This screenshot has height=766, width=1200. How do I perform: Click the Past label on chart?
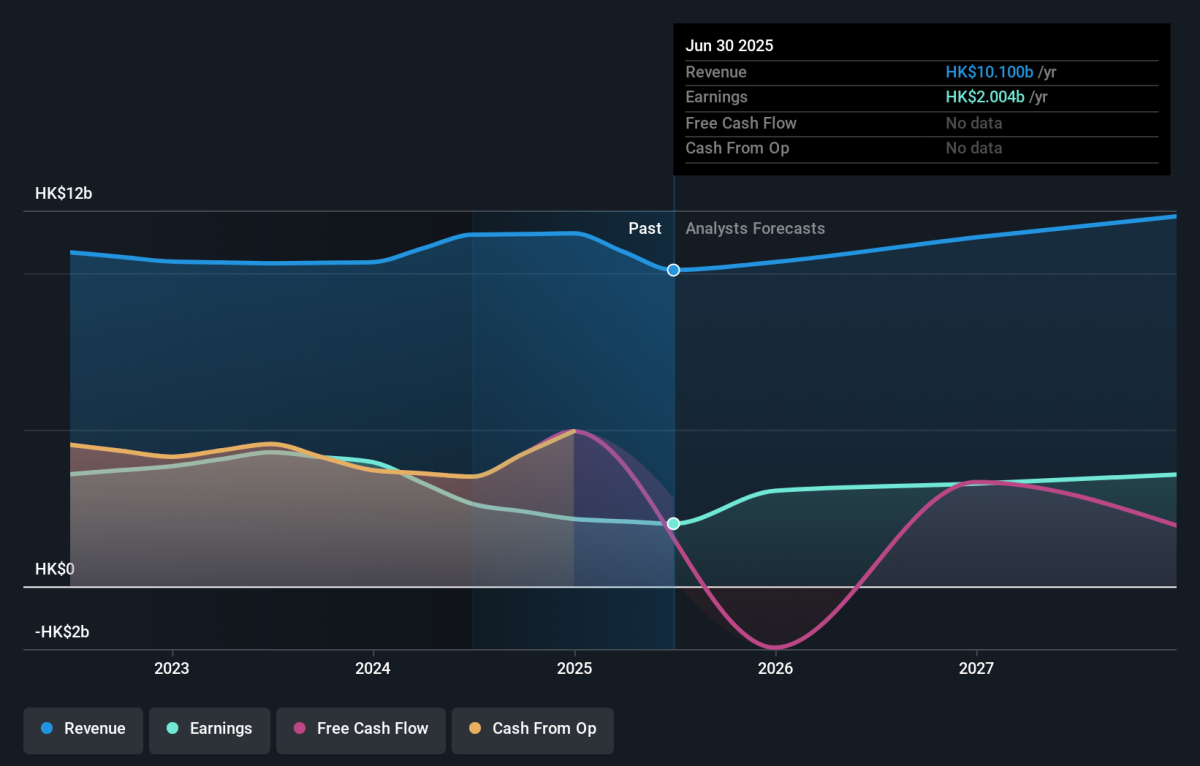click(645, 229)
